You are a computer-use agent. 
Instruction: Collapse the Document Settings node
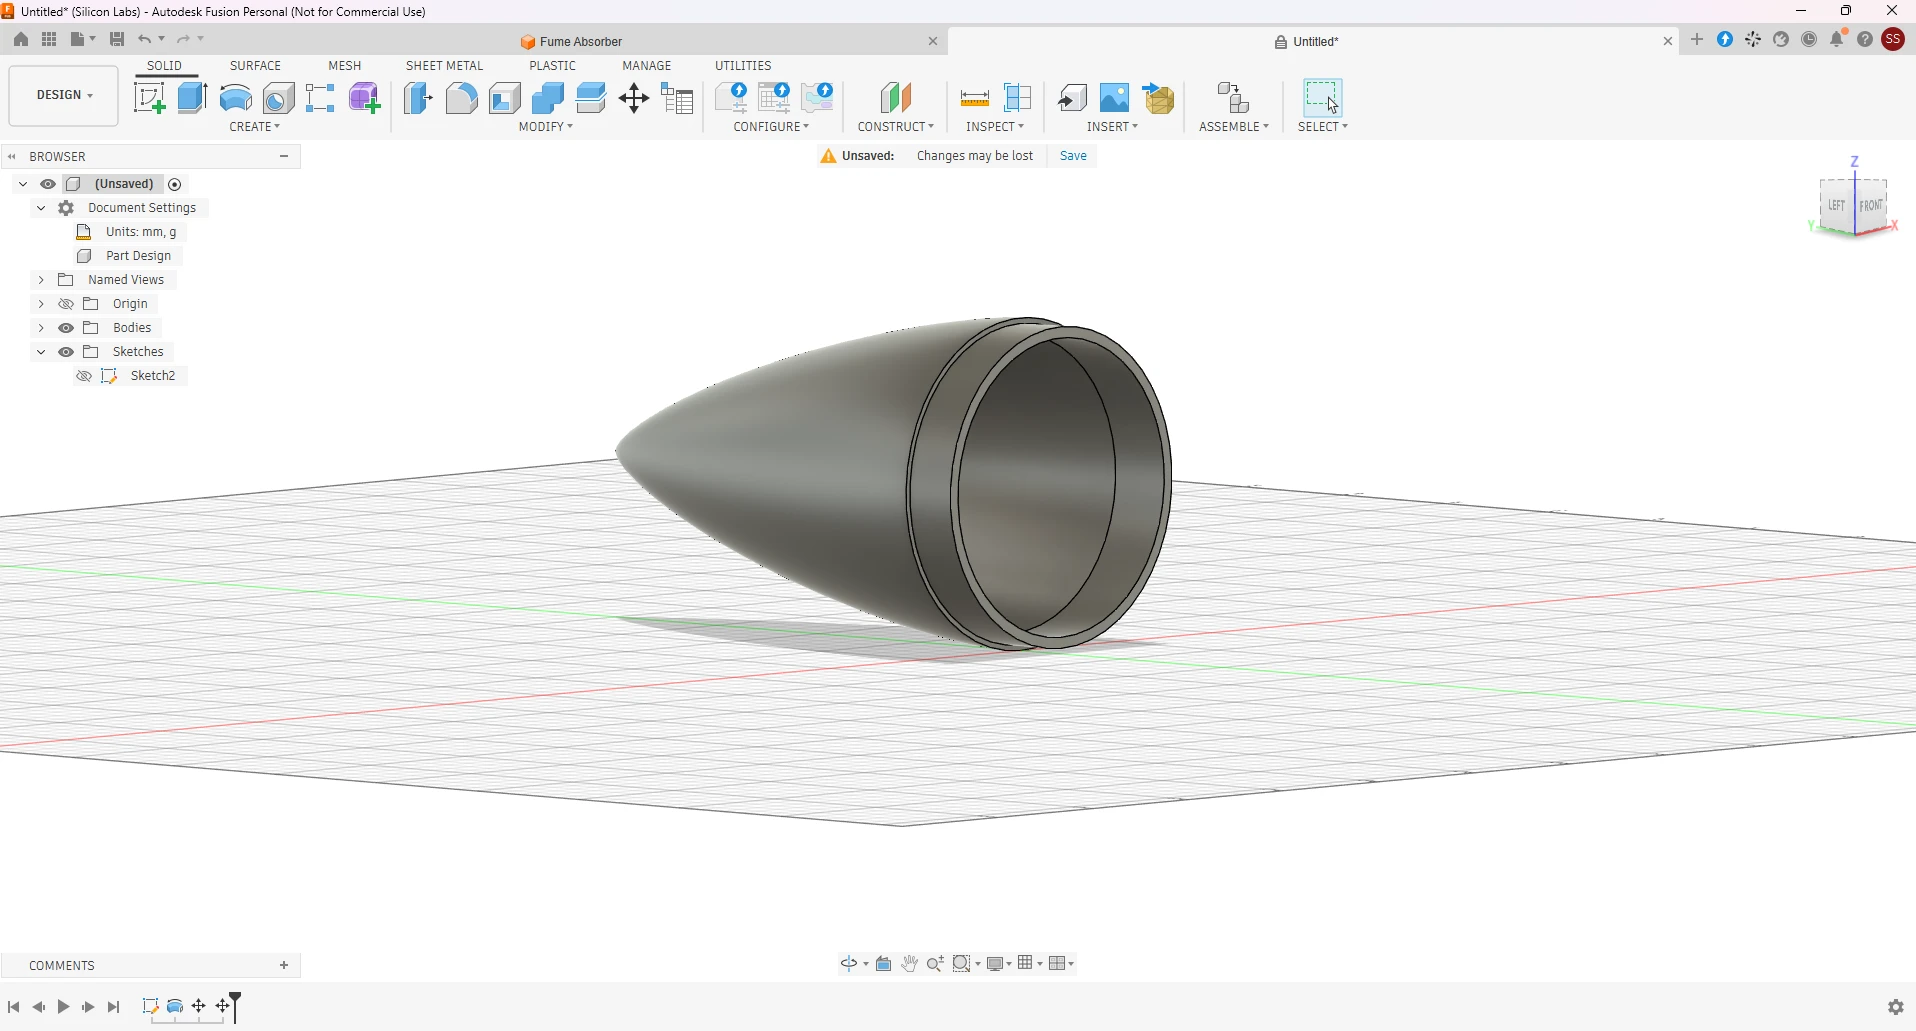pyautogui.click(x=41, y=208)
